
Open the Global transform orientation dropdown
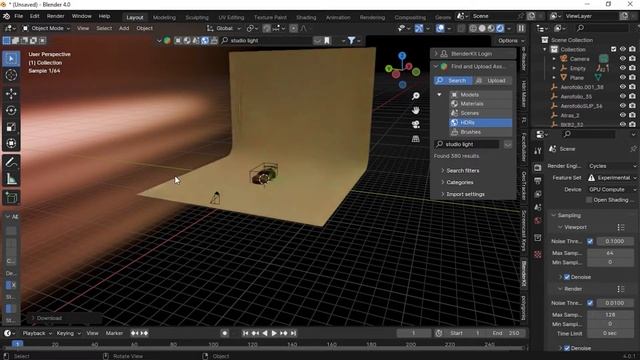(224, 28)
